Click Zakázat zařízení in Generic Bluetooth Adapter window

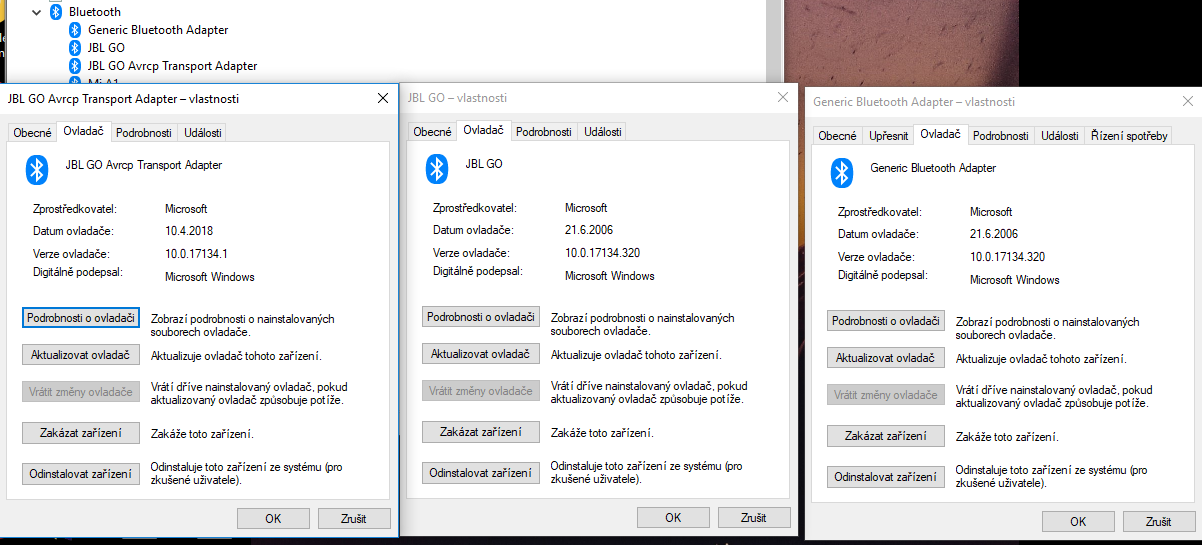click(x=886, y=436)
